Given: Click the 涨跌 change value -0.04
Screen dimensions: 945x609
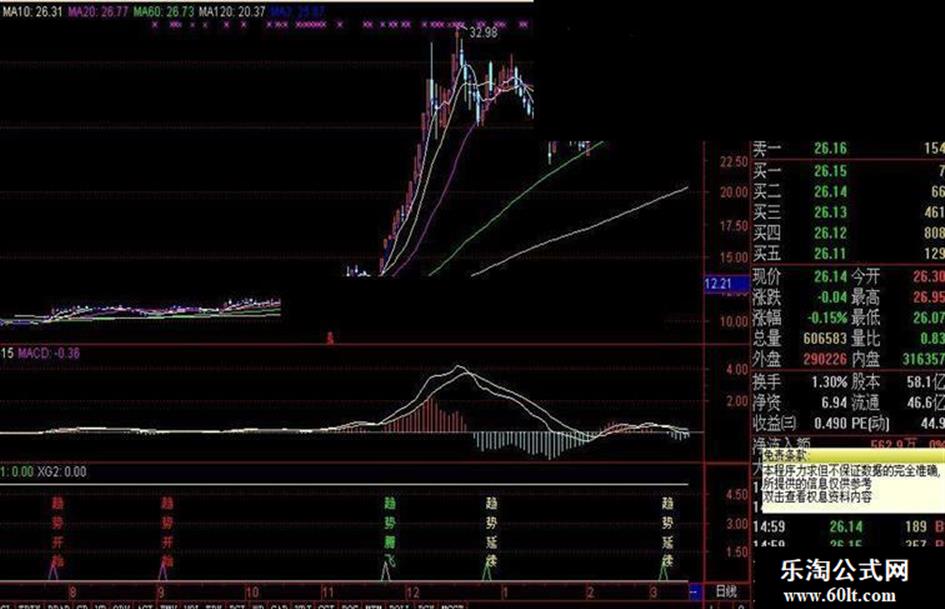Looking at the screenshot, I should click(x=832, y=297).
